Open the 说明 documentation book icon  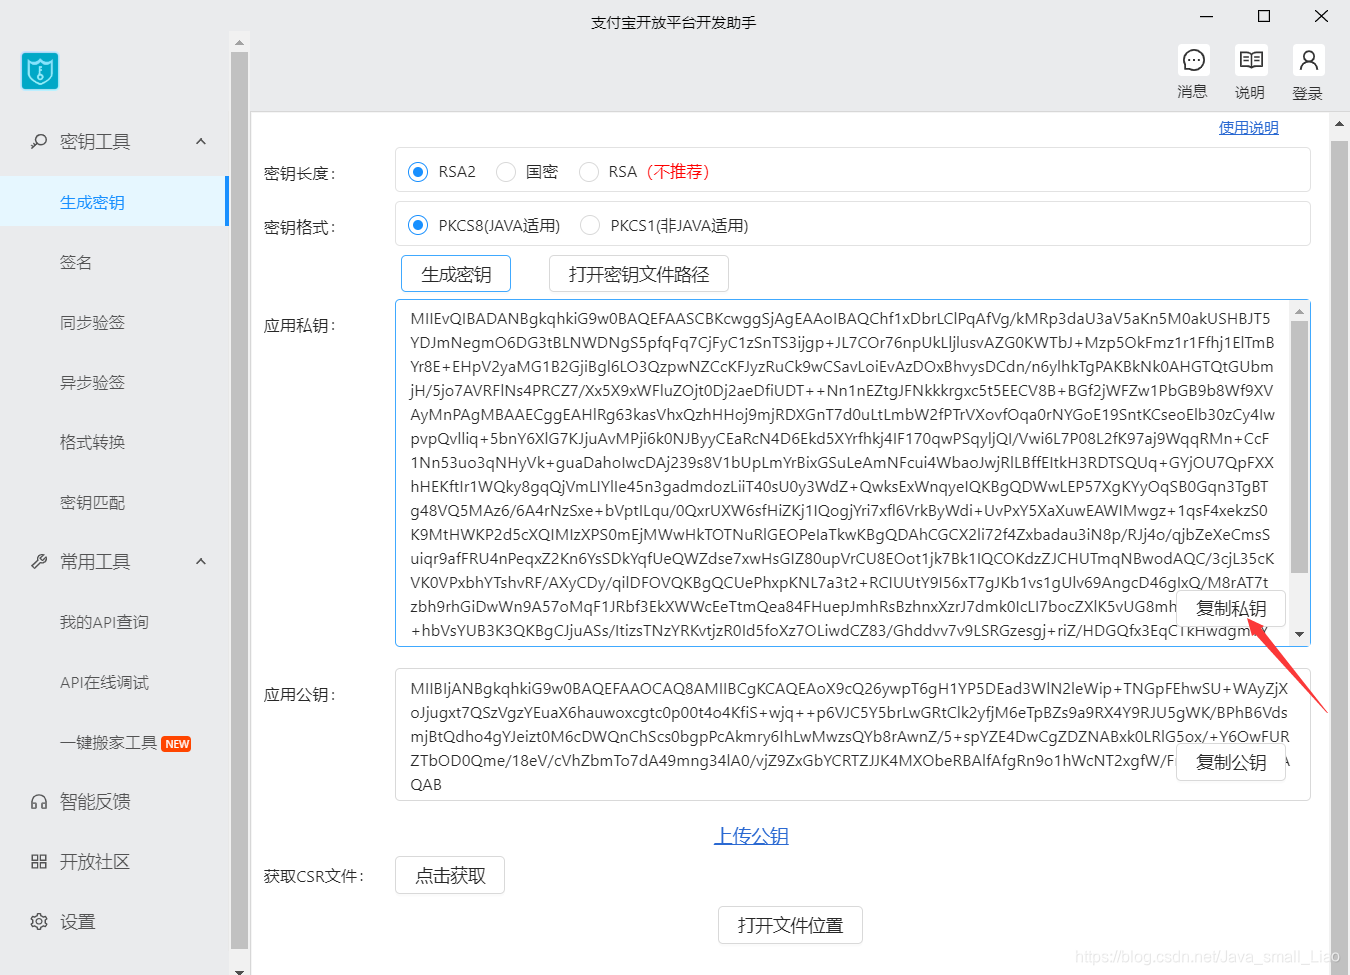click(1250, 61)
